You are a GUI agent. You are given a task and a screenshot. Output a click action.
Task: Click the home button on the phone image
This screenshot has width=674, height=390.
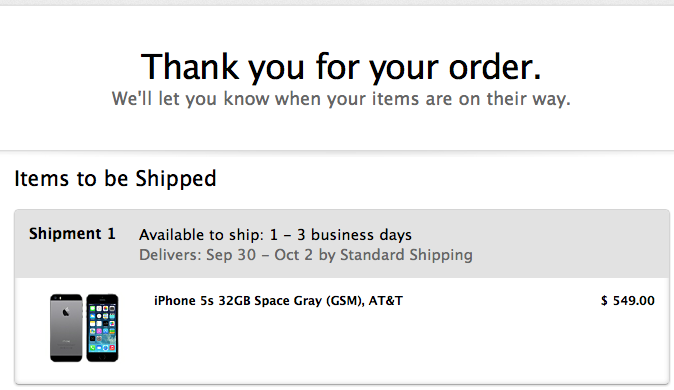[x=102, y=357]
